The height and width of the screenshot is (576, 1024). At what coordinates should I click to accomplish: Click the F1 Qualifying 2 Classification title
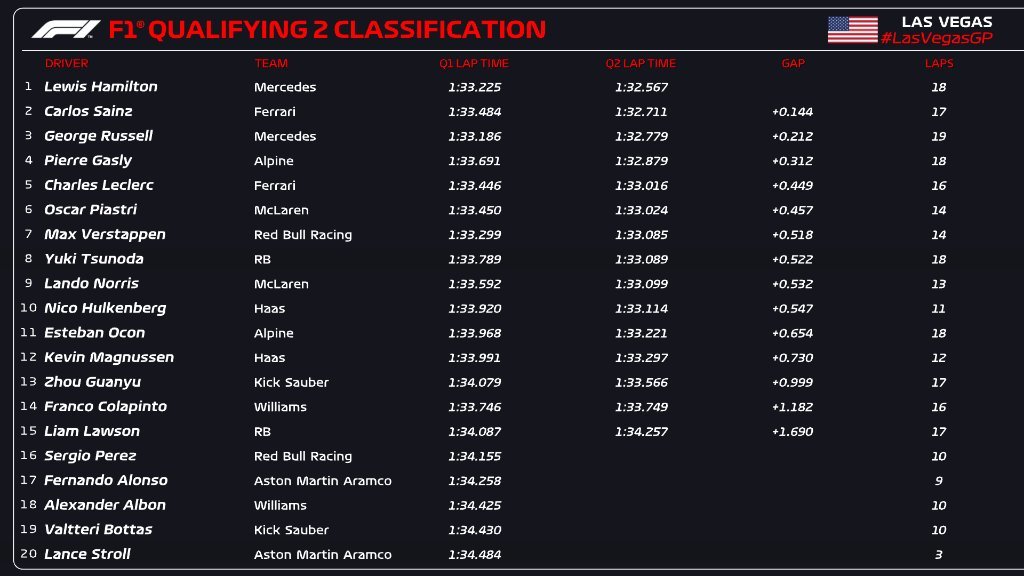pos(327,29)
